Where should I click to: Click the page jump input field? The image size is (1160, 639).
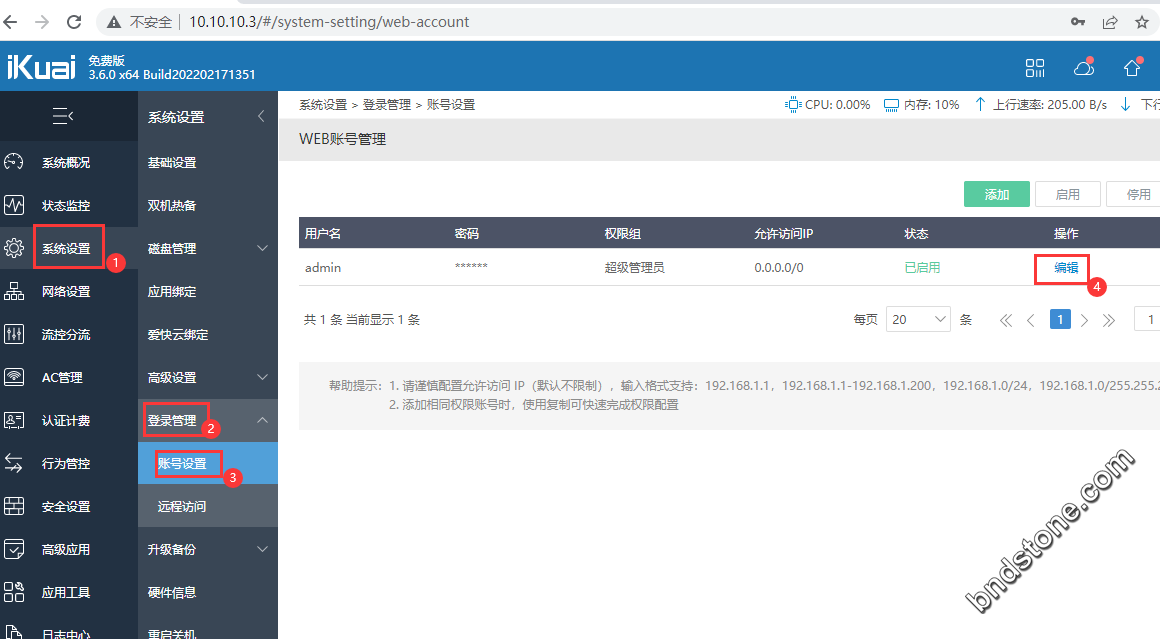pos(1147,320)
